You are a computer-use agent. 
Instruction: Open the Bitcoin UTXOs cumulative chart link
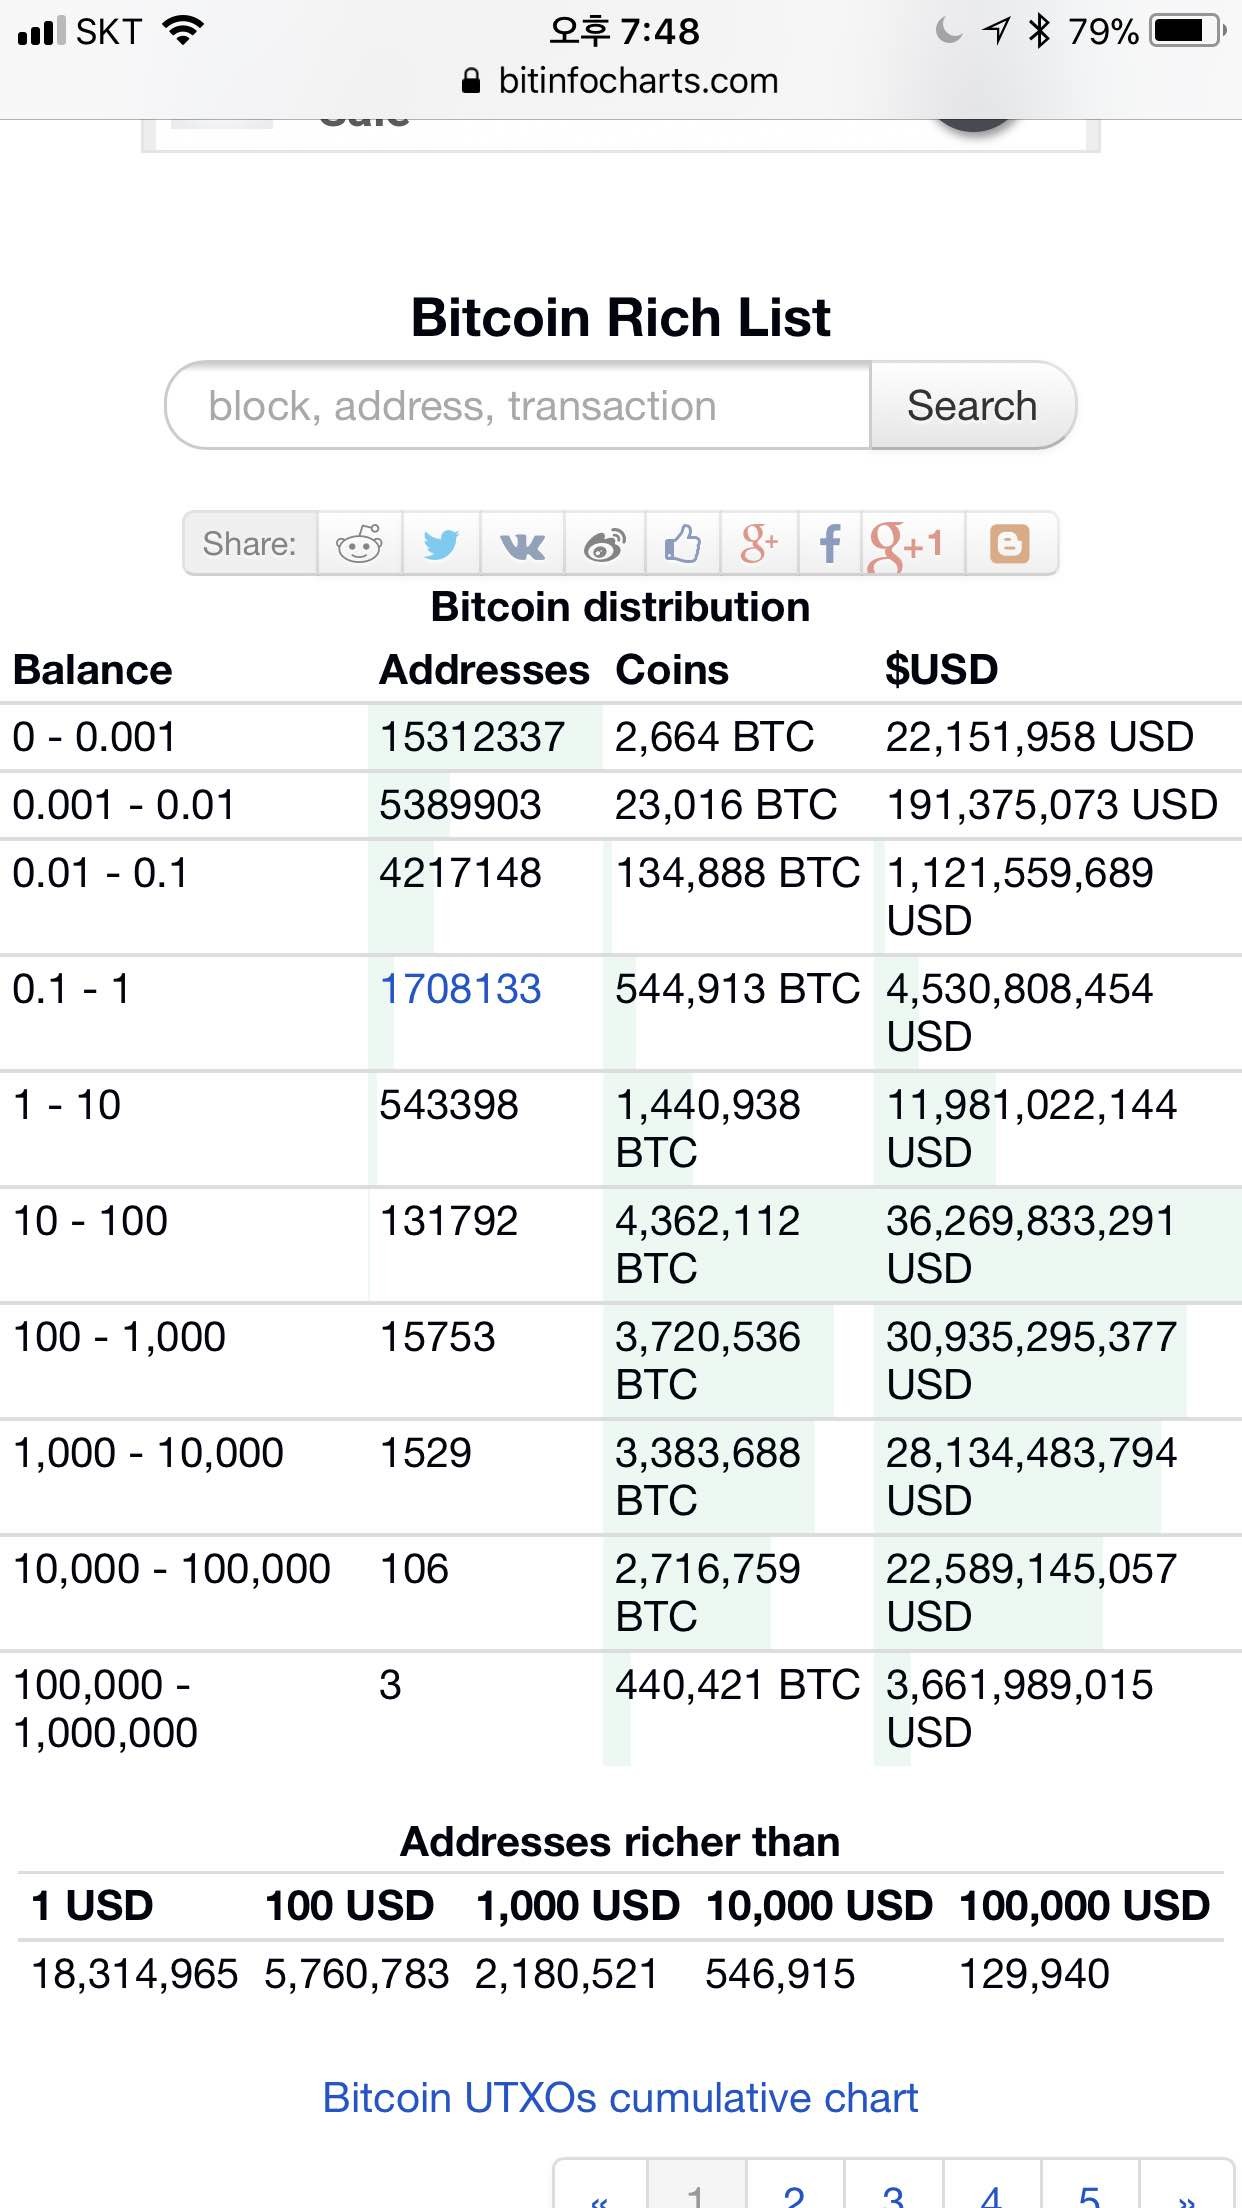click(620, 2097)
